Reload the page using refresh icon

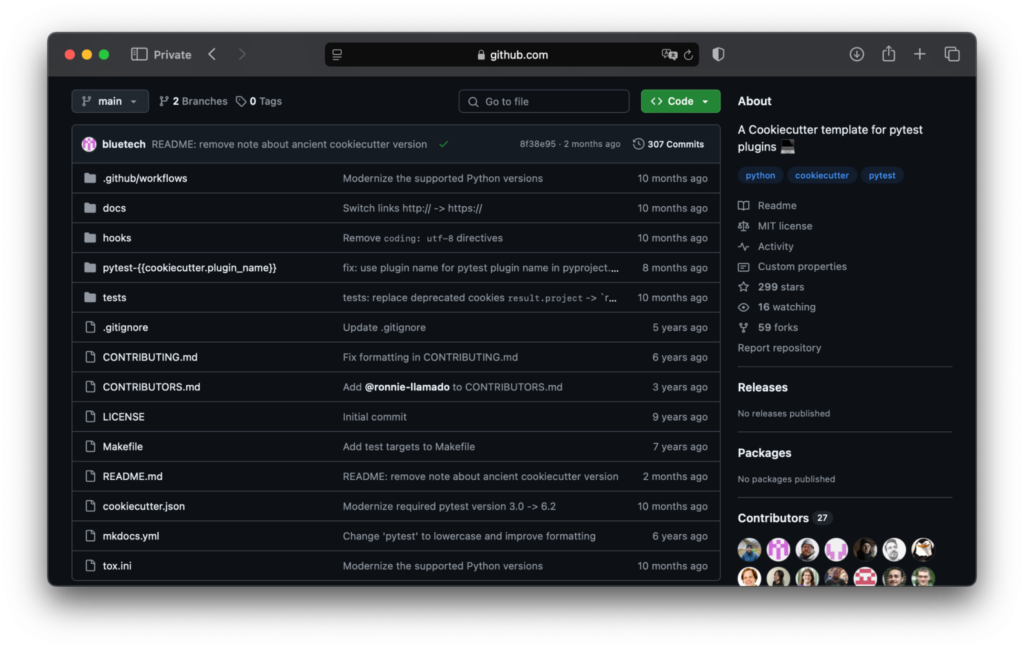pos(688,55)
